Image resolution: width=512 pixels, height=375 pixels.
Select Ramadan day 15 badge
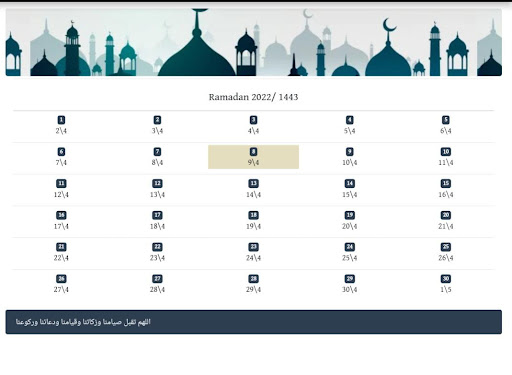coord(446,183)
